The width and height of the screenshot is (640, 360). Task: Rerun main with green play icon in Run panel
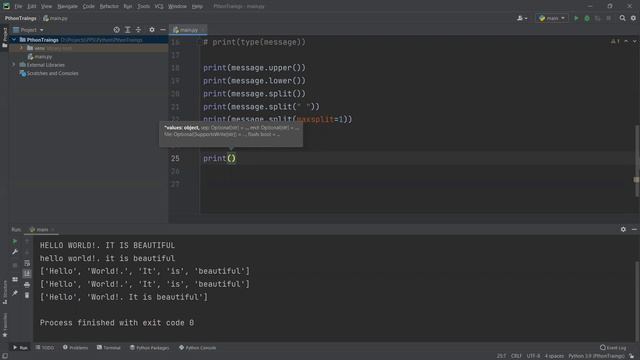tap(15, 241)
